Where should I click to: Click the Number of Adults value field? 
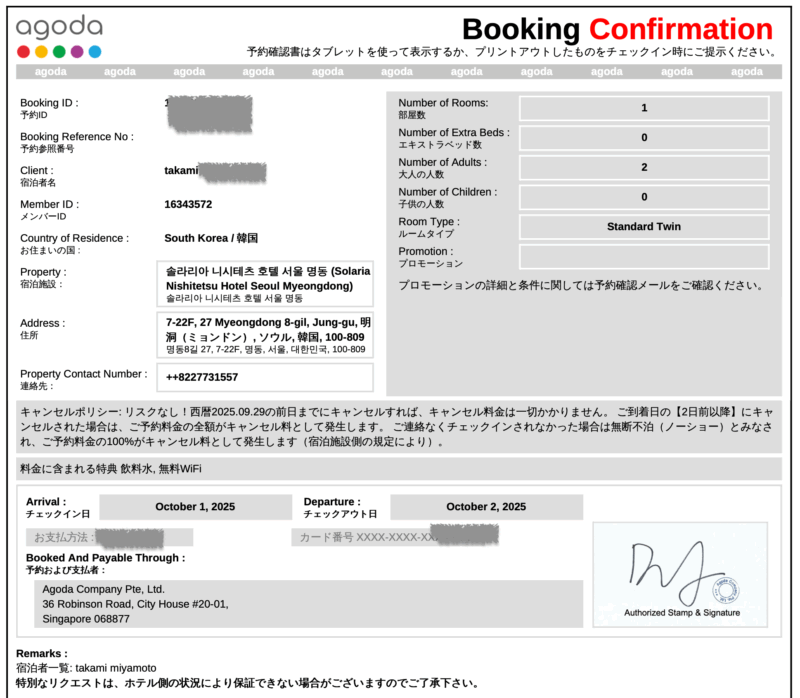[644, 167]
